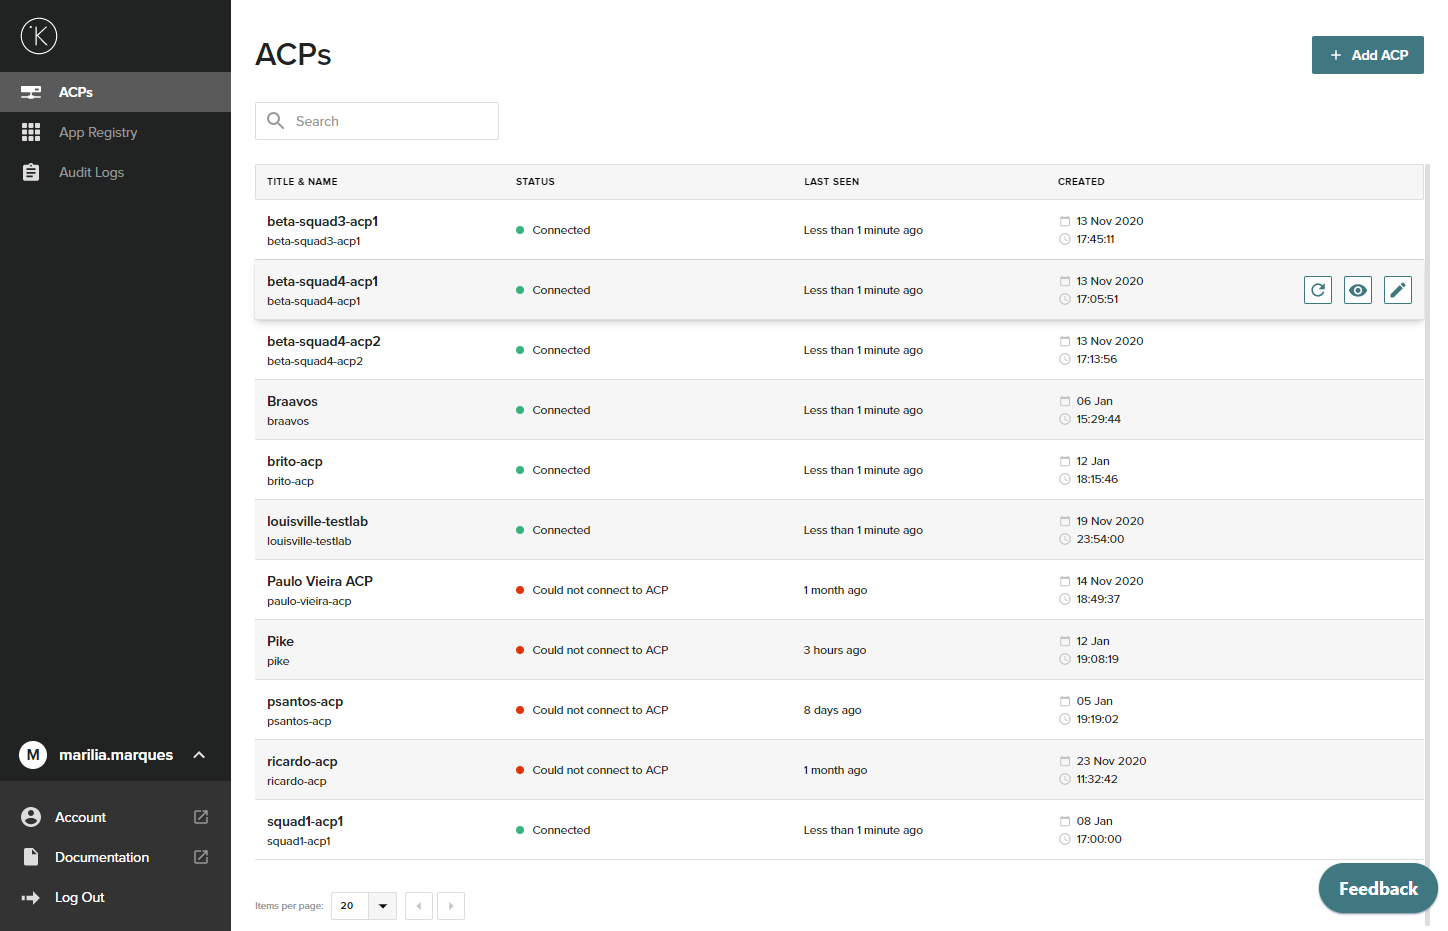Click the marilia.marques username
This screenshot has width=1448, height=931.
coord(116,755)
